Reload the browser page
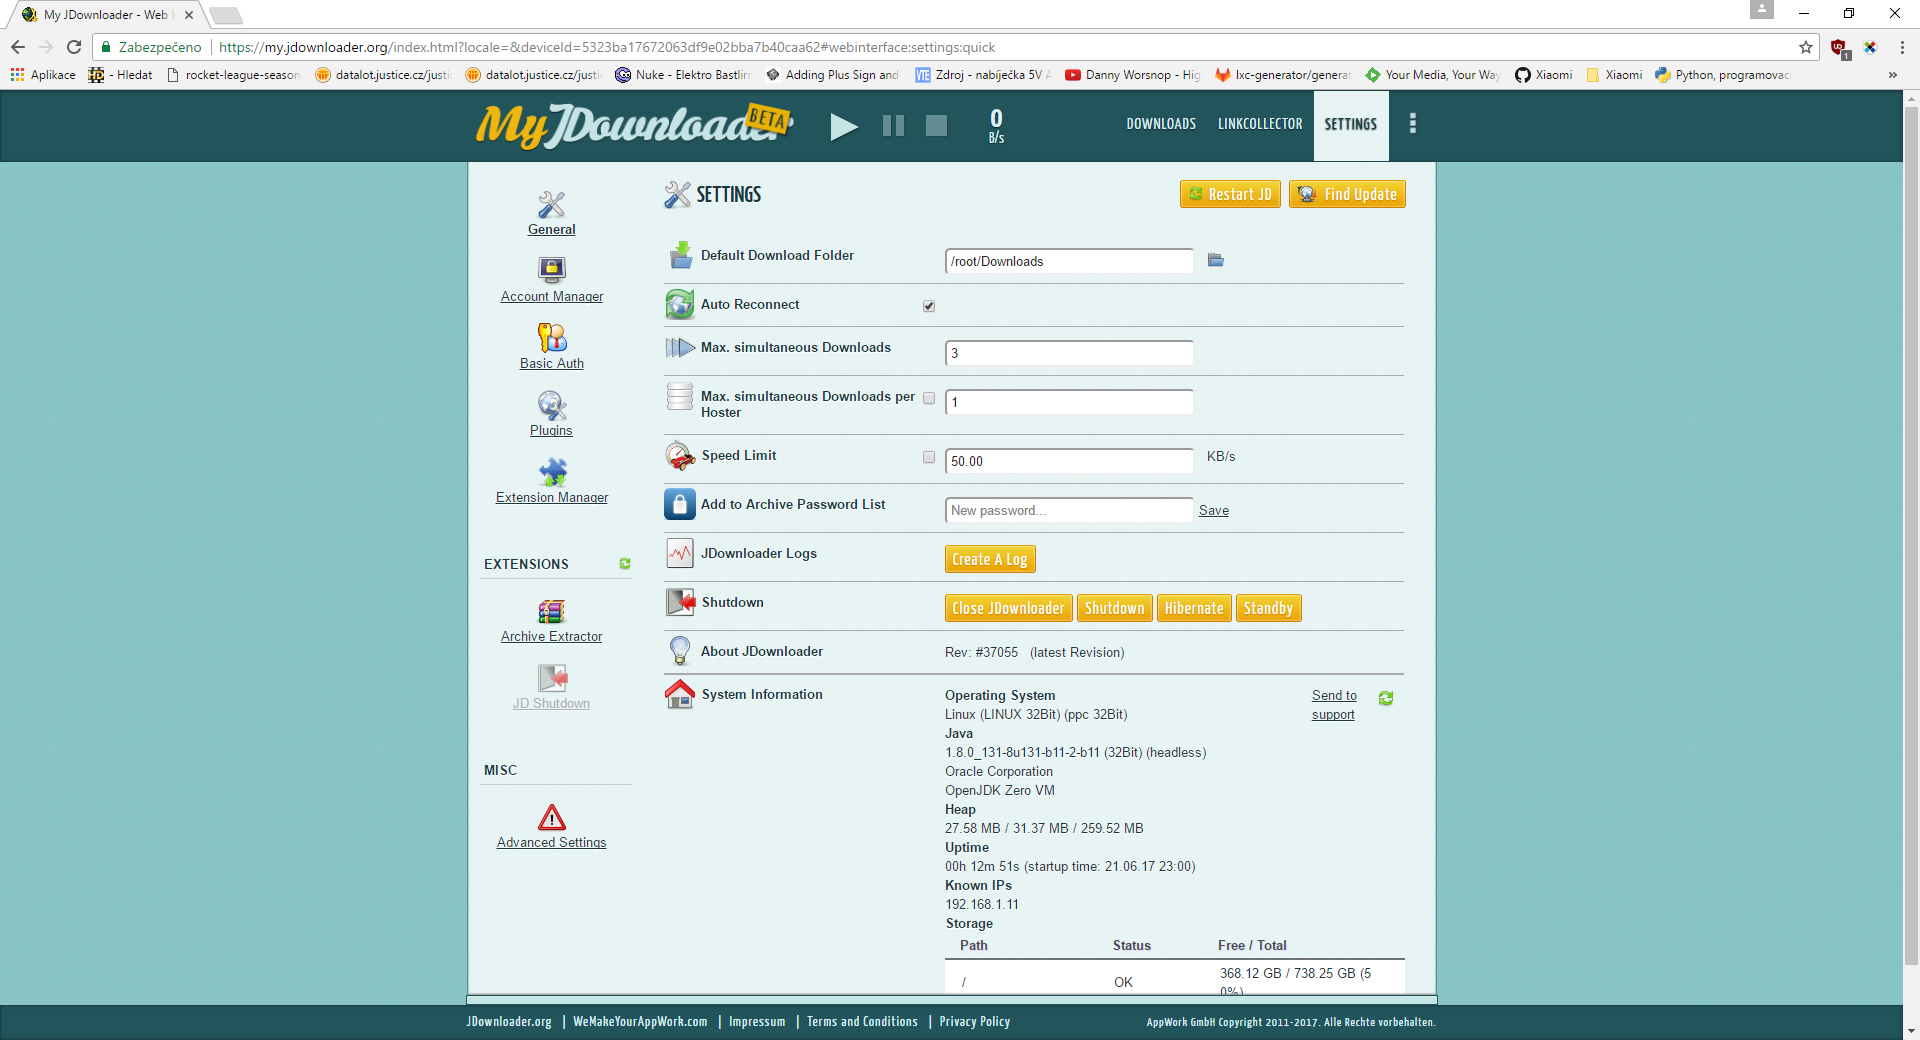 tap(74, 47)
